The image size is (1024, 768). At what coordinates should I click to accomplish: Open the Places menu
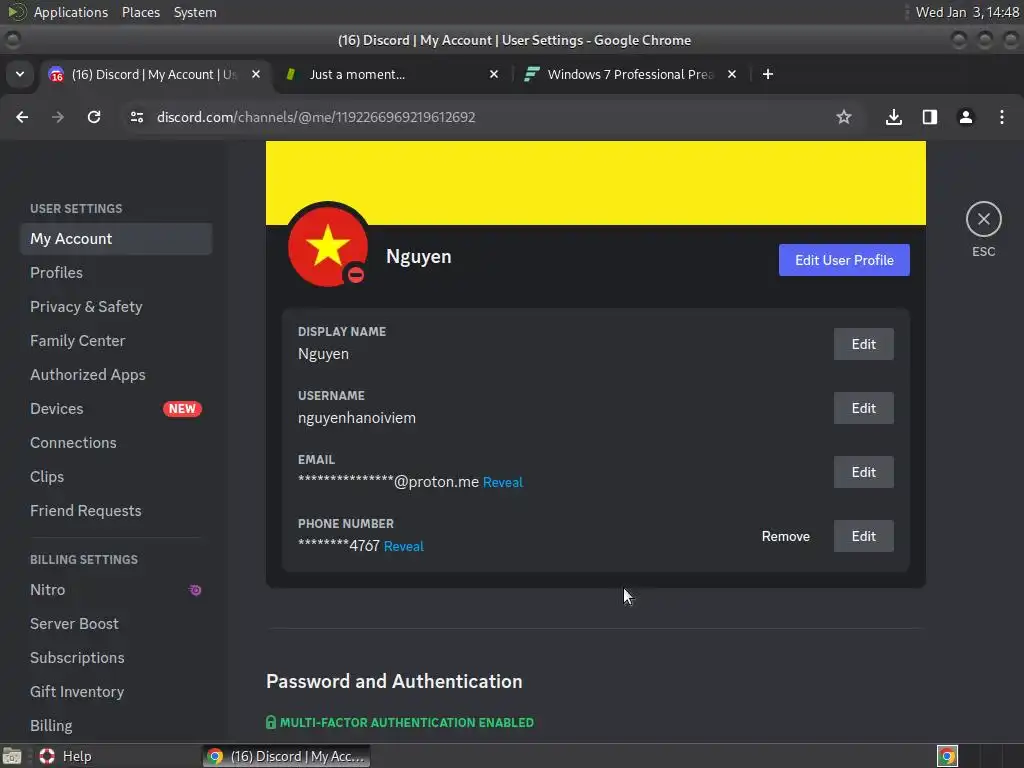point(141,12)
